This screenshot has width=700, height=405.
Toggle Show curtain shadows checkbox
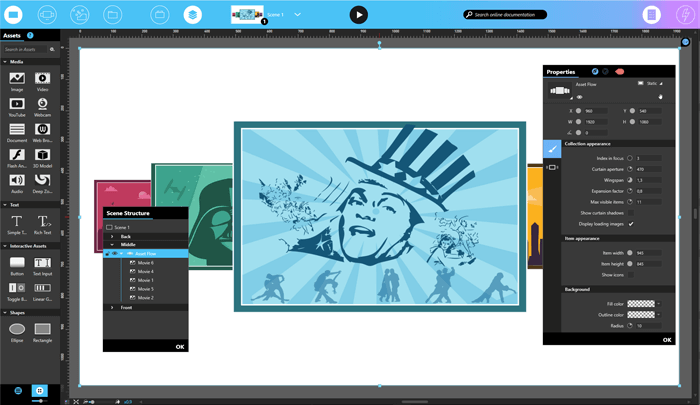[631, 213]
